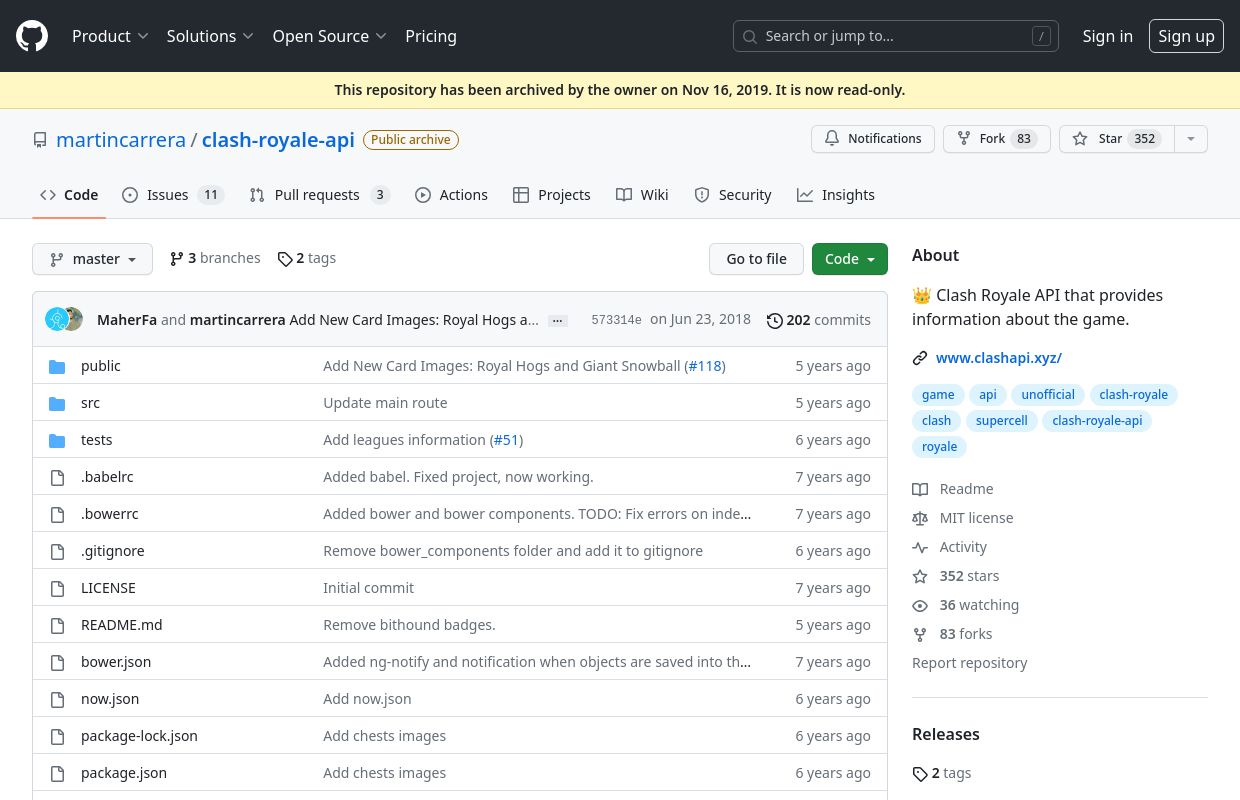This screenshot has height=800, width=1240.
Task: Open the Projects tab
Action: (552, 195)
